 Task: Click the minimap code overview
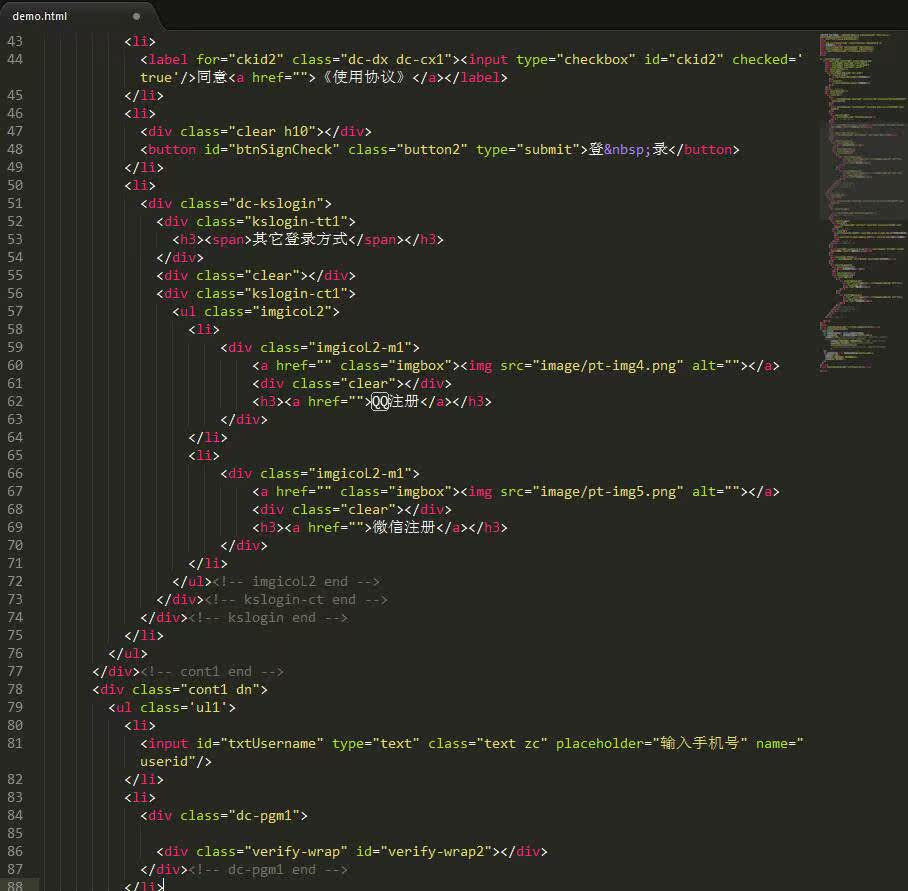[x=862, y=201]
